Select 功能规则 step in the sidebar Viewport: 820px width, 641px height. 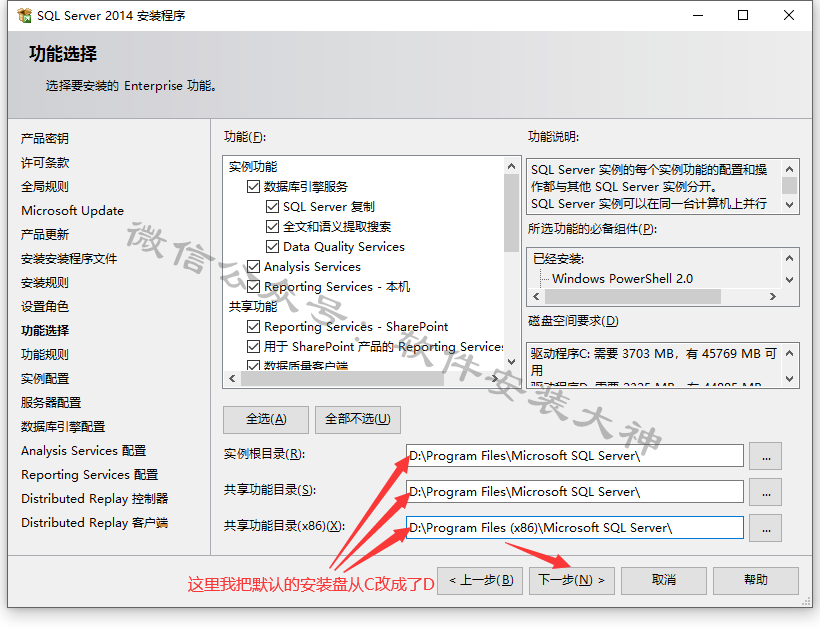click(45, 354)
